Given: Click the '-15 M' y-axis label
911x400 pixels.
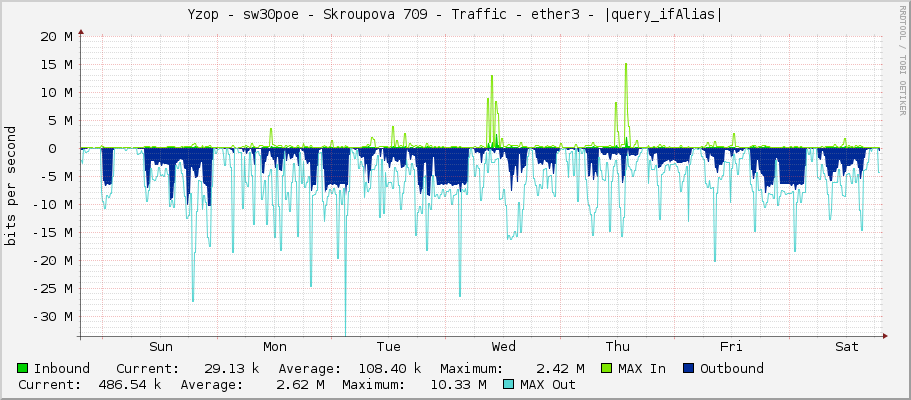Looking at the screenshot, I should (x=52, y=233).
